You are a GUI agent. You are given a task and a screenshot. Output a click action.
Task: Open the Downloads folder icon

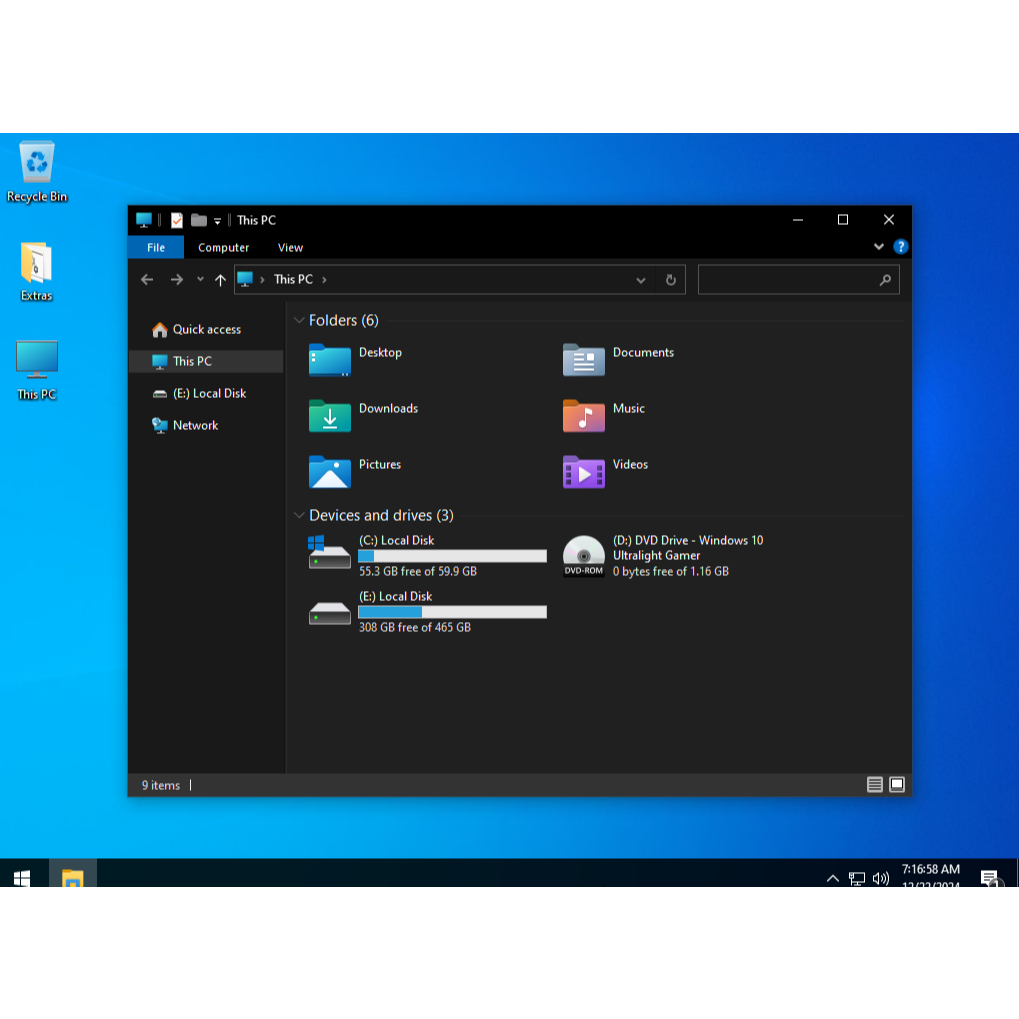pos(329,416)
